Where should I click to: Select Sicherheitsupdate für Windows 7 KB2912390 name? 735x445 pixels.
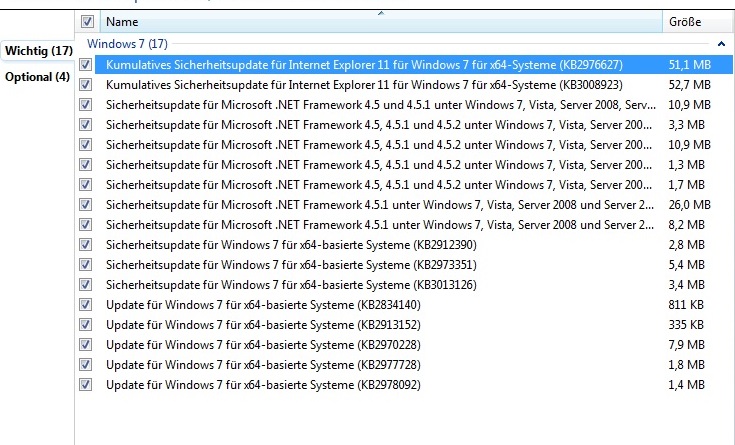point(291,245)
